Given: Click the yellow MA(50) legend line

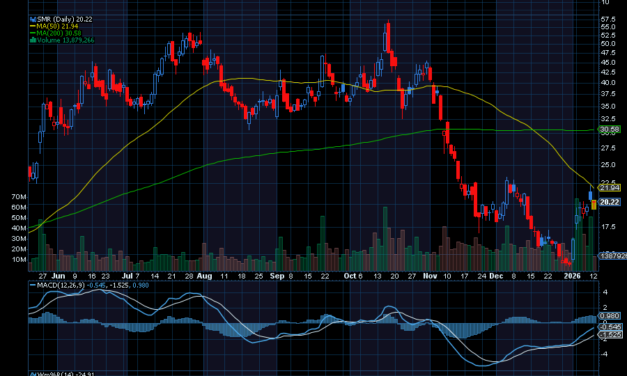Looking at the screenshot, I should coord(33,26).
